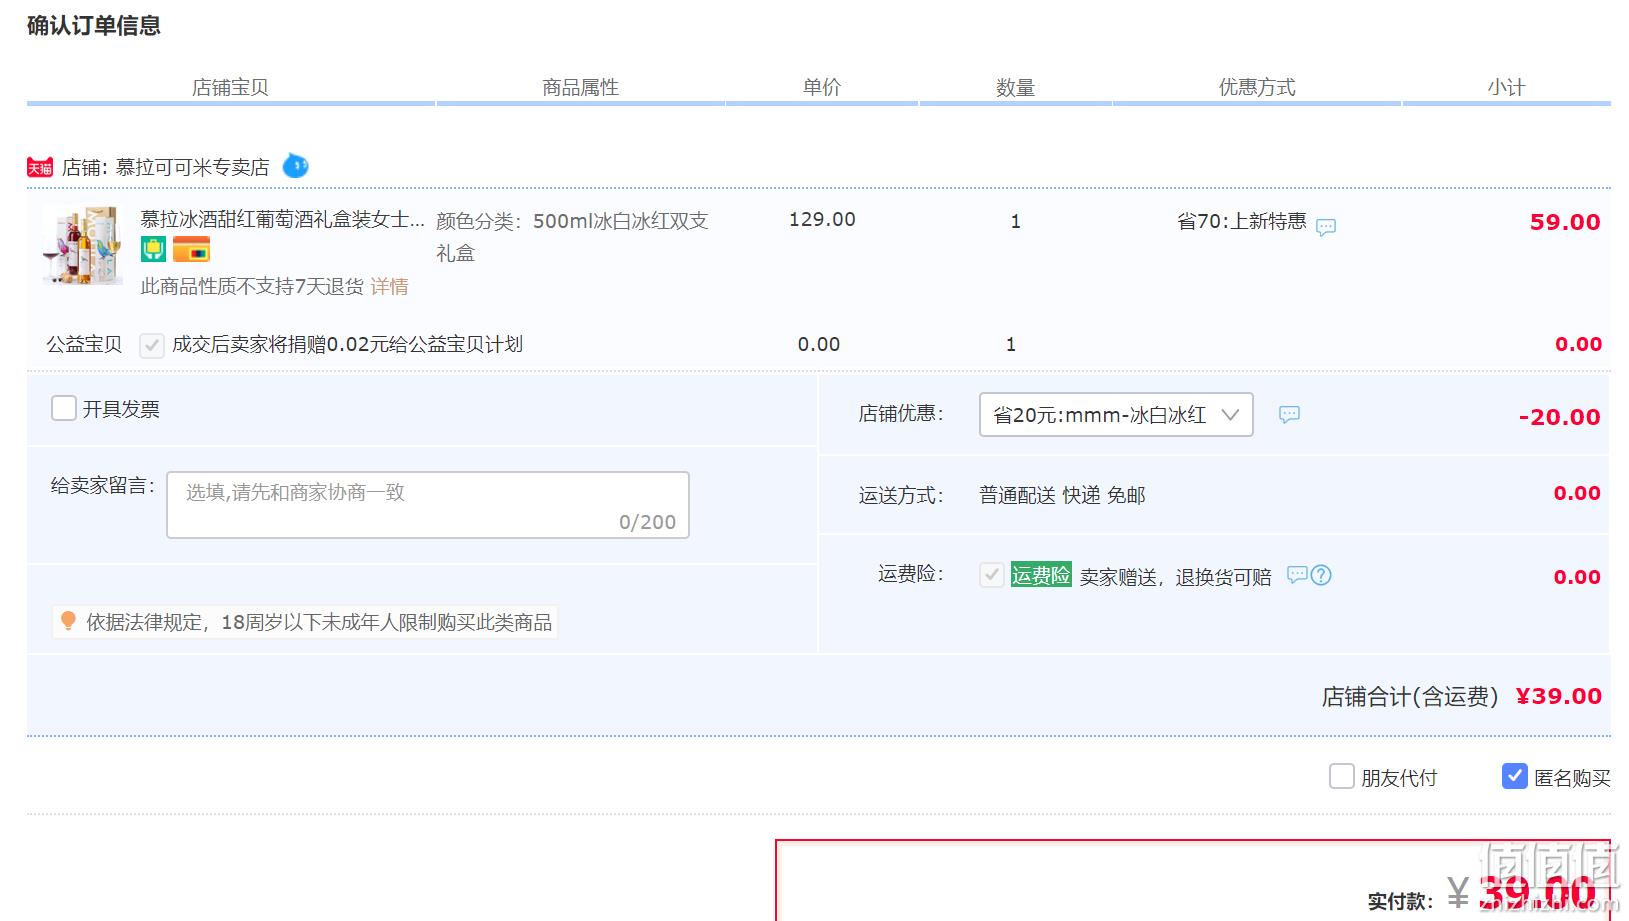
Task: Click the credit card payment badge icon
Action: tap(191, 249)
